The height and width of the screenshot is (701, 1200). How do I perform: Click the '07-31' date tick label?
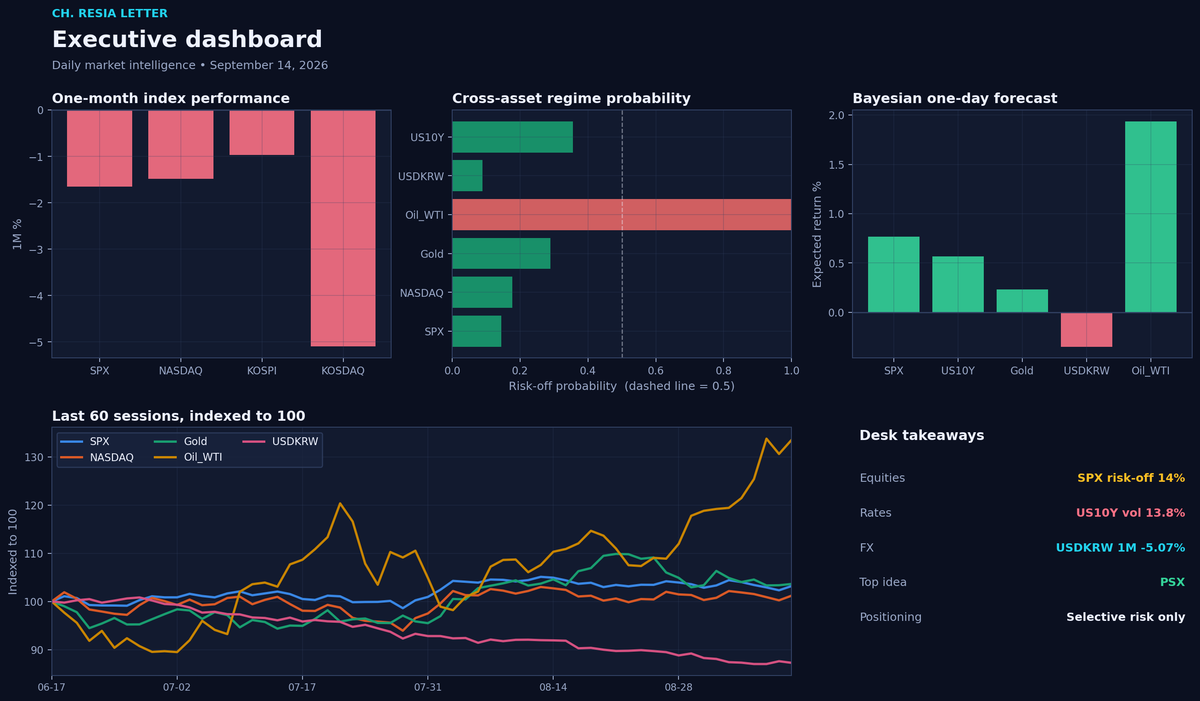click(x=428, y=688)
